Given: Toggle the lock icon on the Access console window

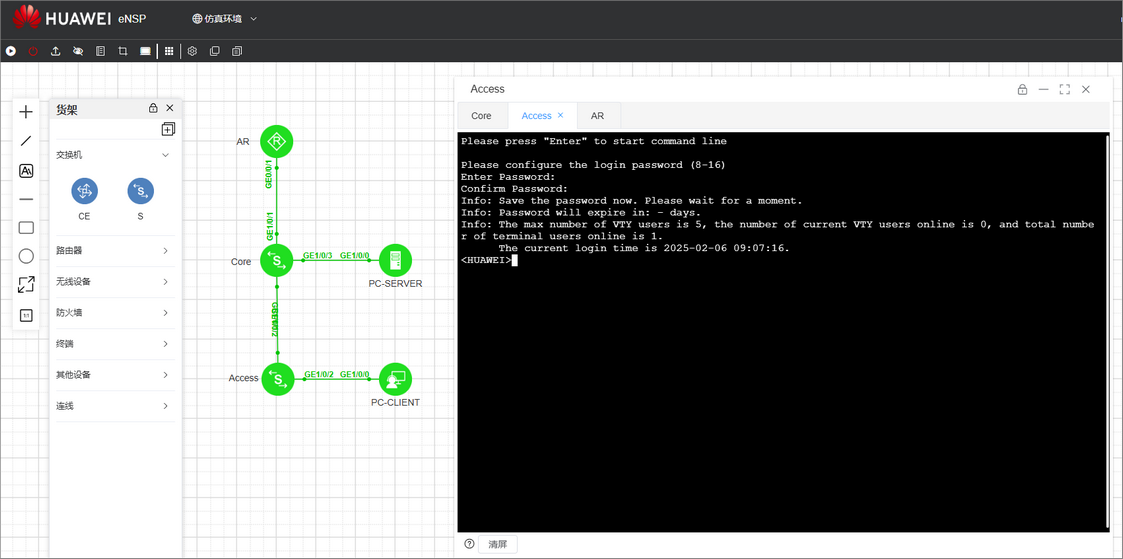Looking at the screenshot, I should pyautogui.click(x=1022, y=89).
